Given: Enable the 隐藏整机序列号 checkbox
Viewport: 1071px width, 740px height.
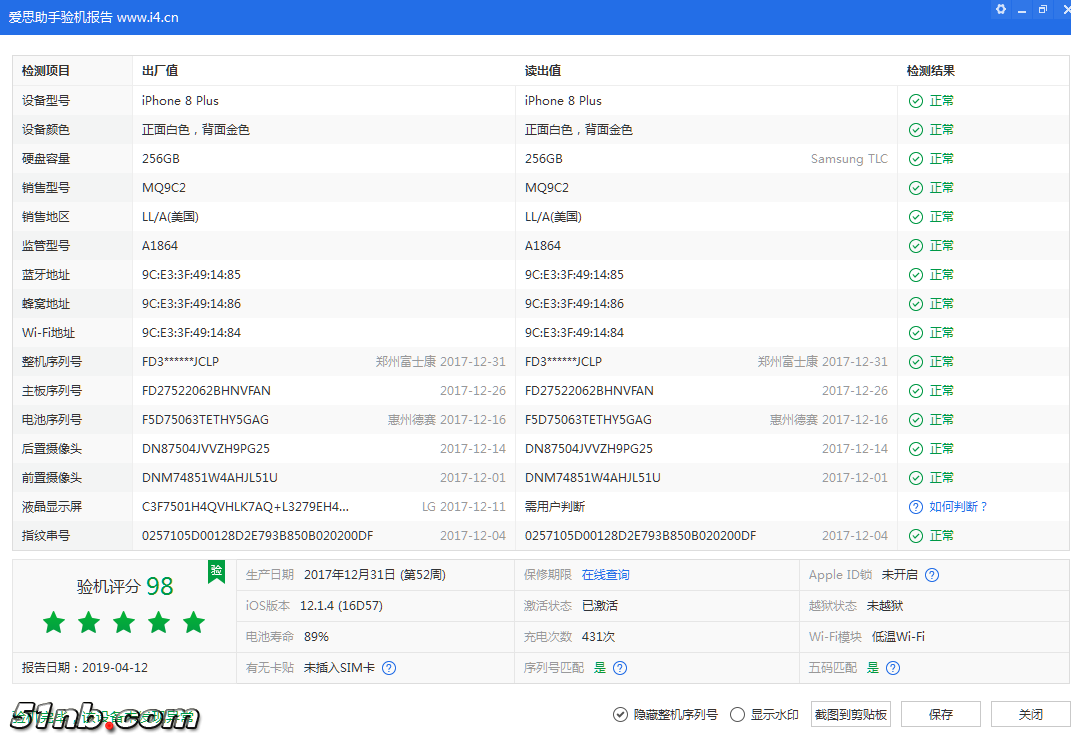Looking at the screenshot, I should tap(622, 714).
